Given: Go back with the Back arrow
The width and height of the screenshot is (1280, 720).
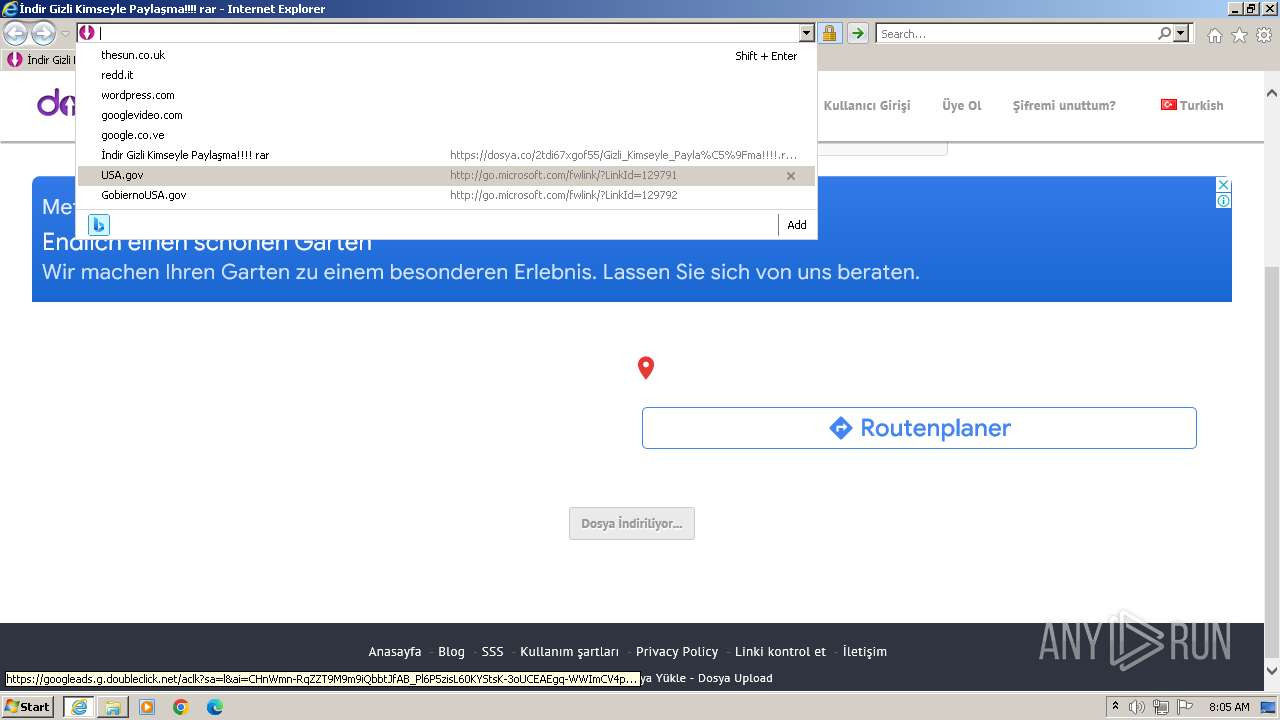Looking at the screenshot, I should pos(16,34).
